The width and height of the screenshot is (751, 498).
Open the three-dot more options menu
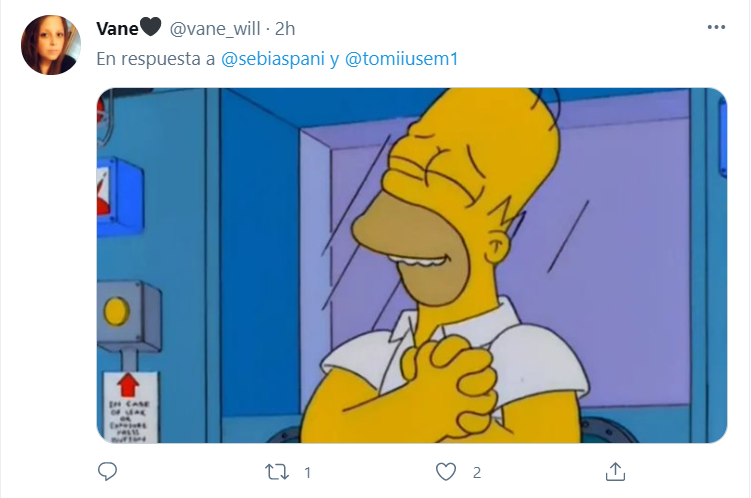click(716, 27)
